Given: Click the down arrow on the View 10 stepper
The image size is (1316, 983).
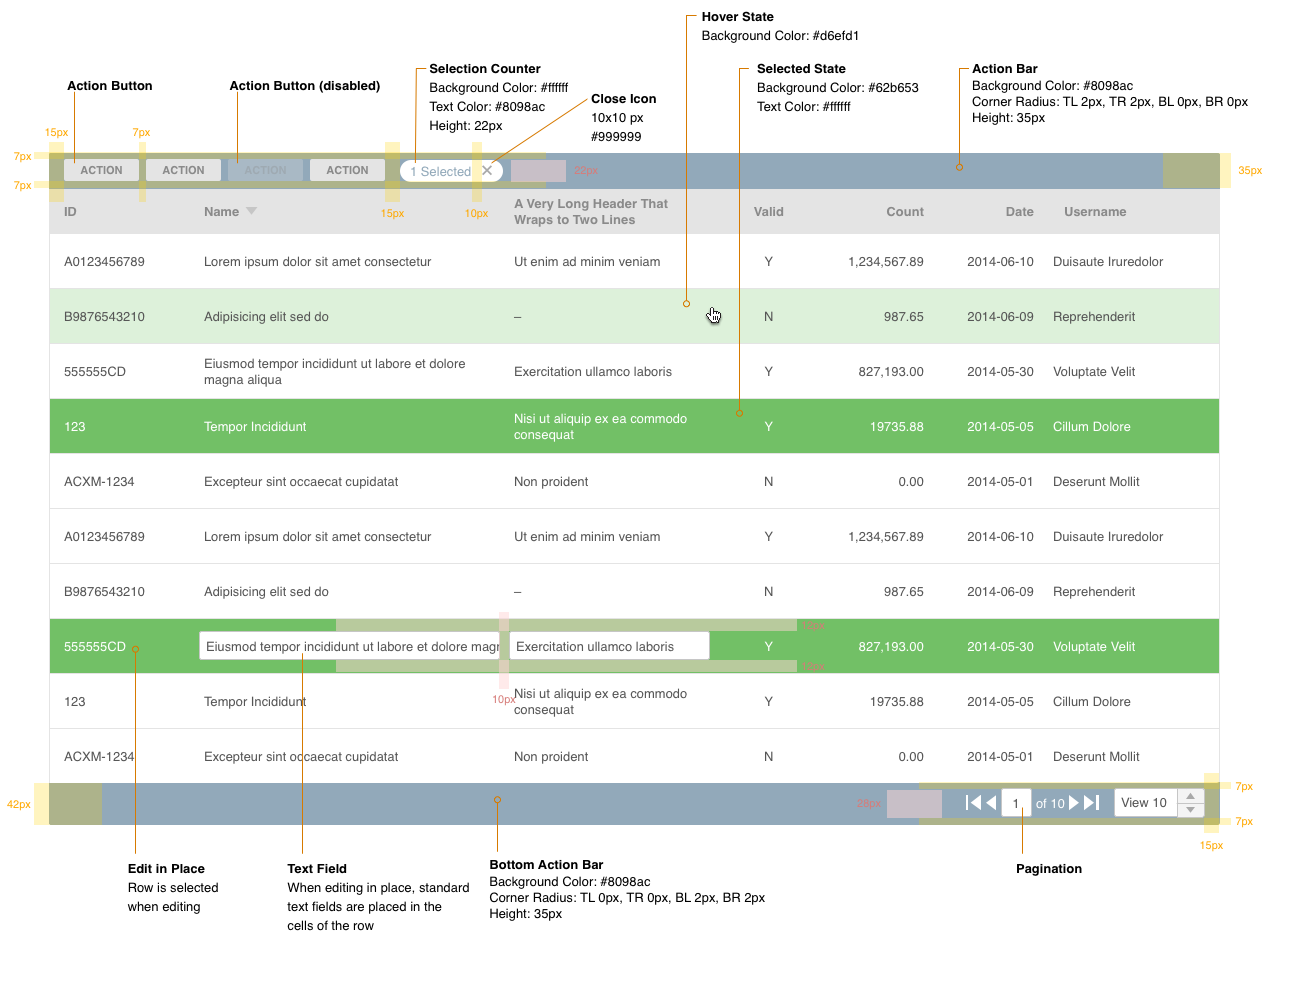Looking at the screenshot, I should [x=1190, y=810].
